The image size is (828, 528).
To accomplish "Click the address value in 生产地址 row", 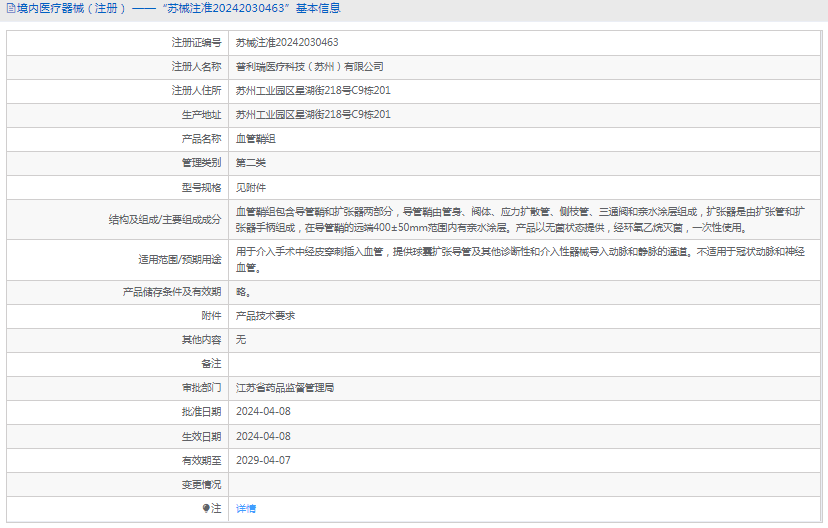I will (x=313, y=115).
